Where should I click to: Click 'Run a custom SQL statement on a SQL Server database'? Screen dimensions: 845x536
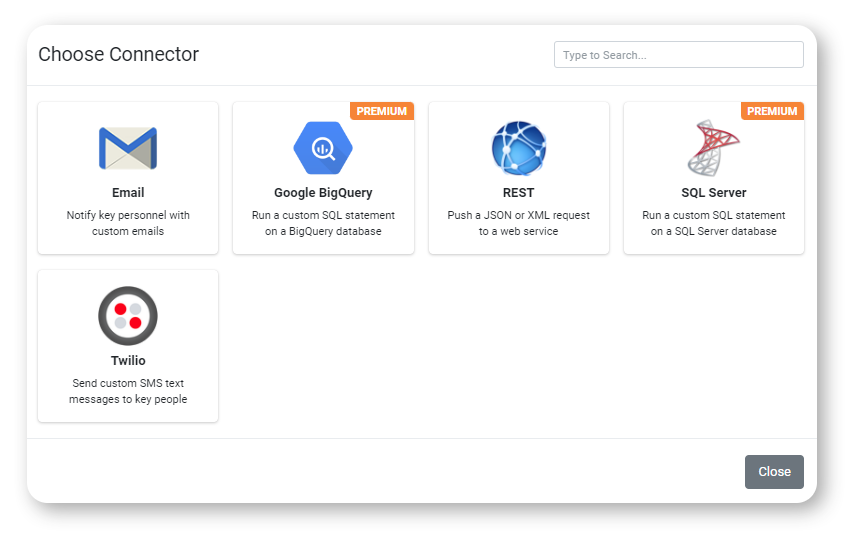714,223
